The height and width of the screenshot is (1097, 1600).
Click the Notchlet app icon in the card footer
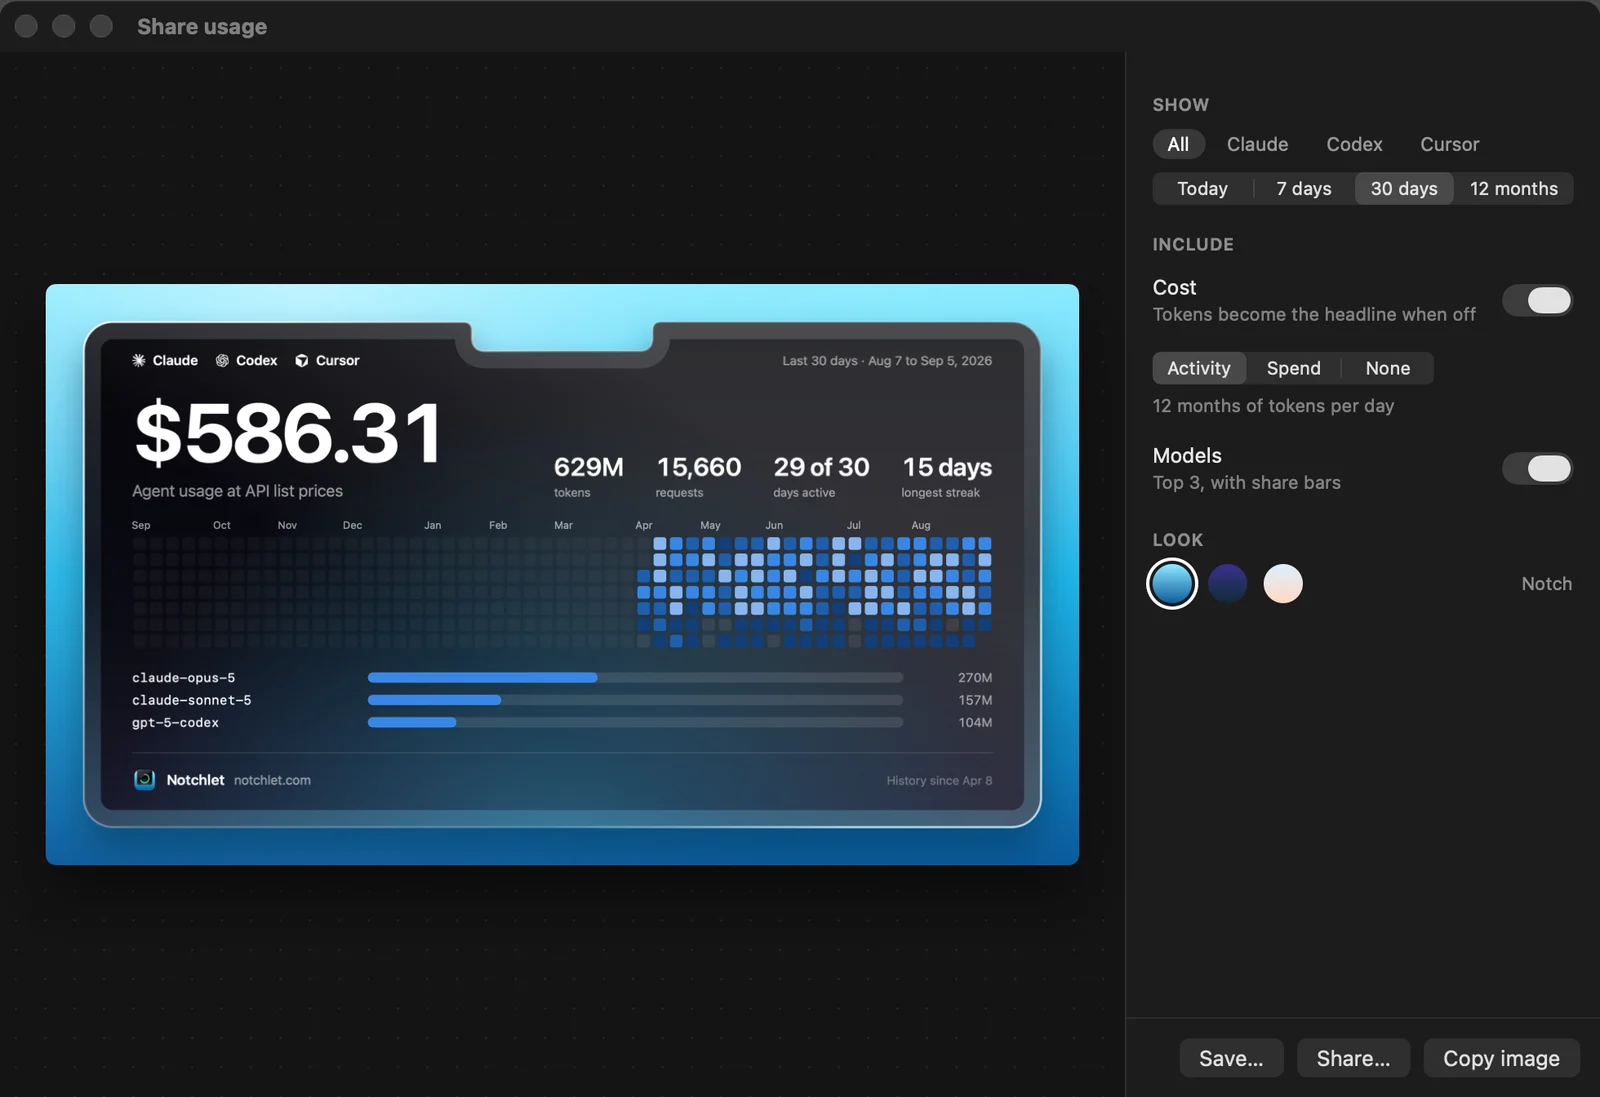click(145, 780)
